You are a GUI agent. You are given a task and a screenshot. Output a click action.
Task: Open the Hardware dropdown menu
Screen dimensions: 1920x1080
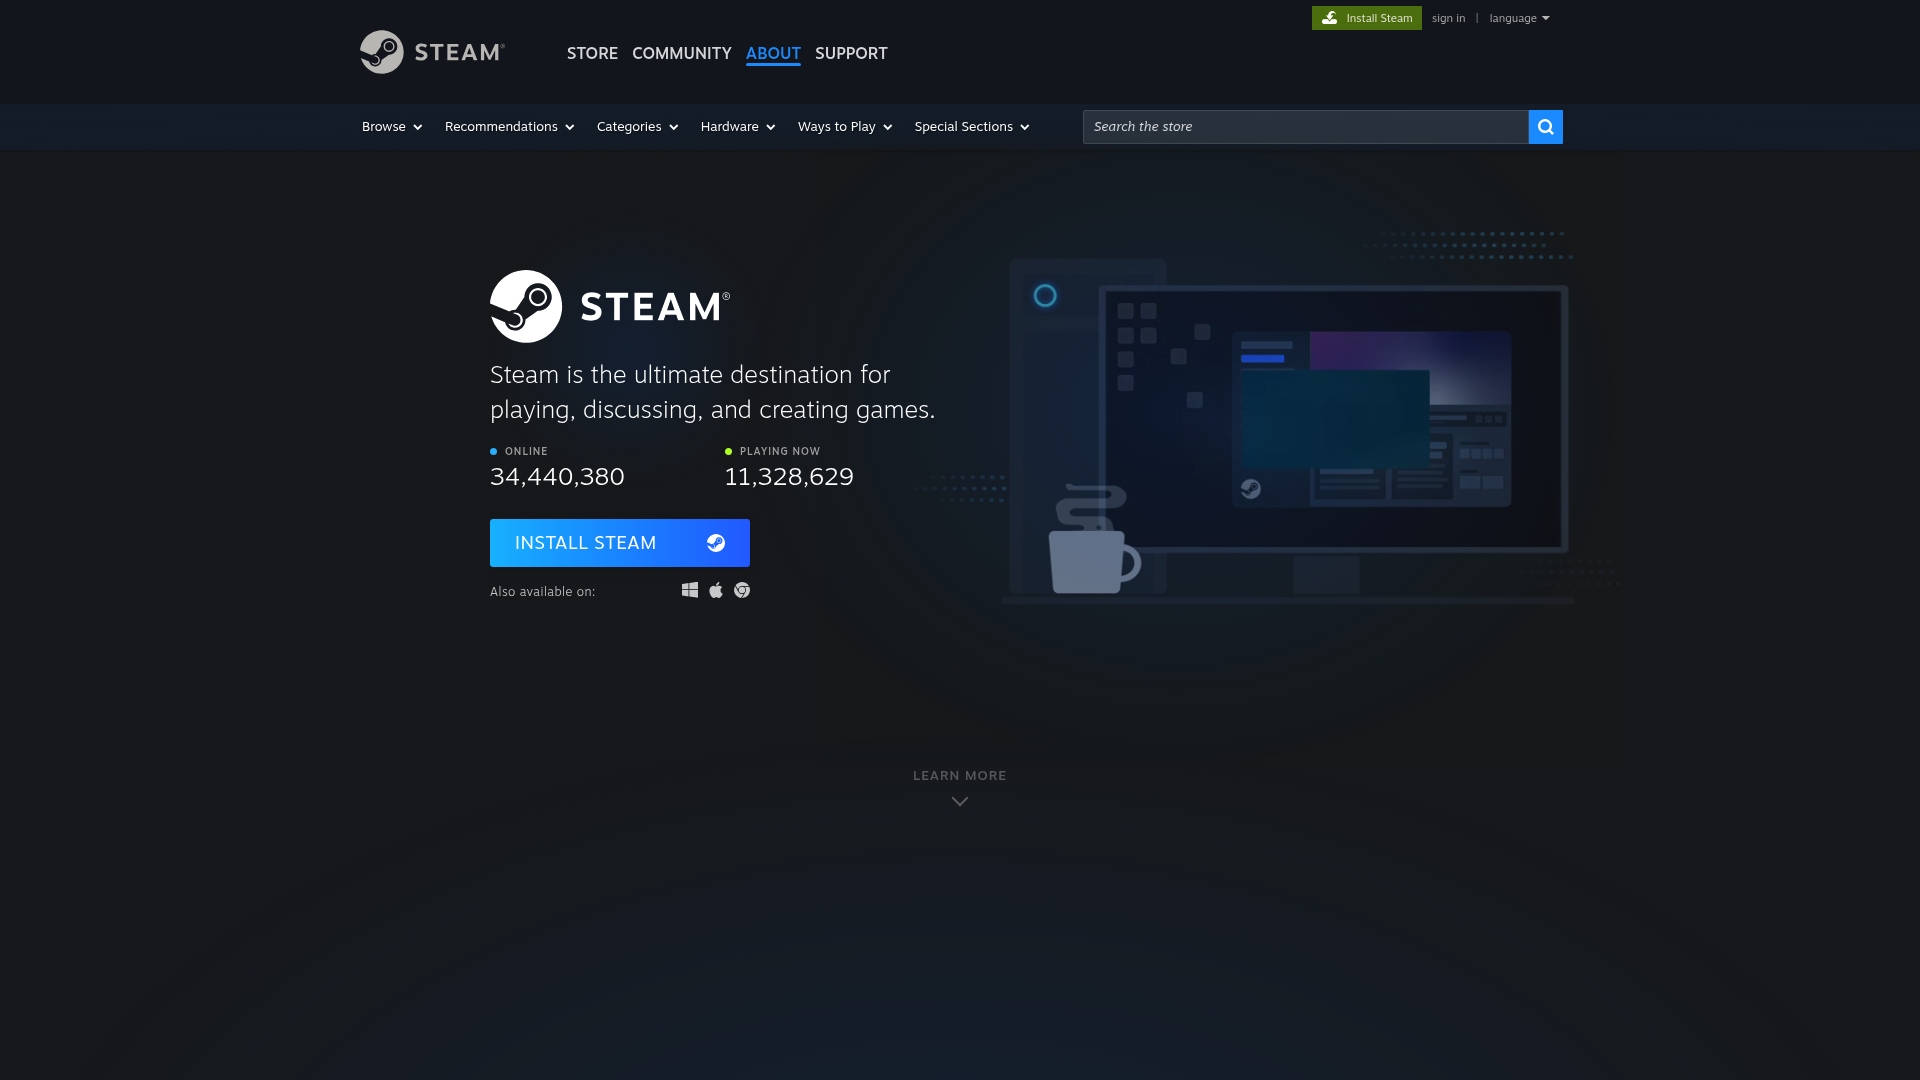tap(738, 127)
